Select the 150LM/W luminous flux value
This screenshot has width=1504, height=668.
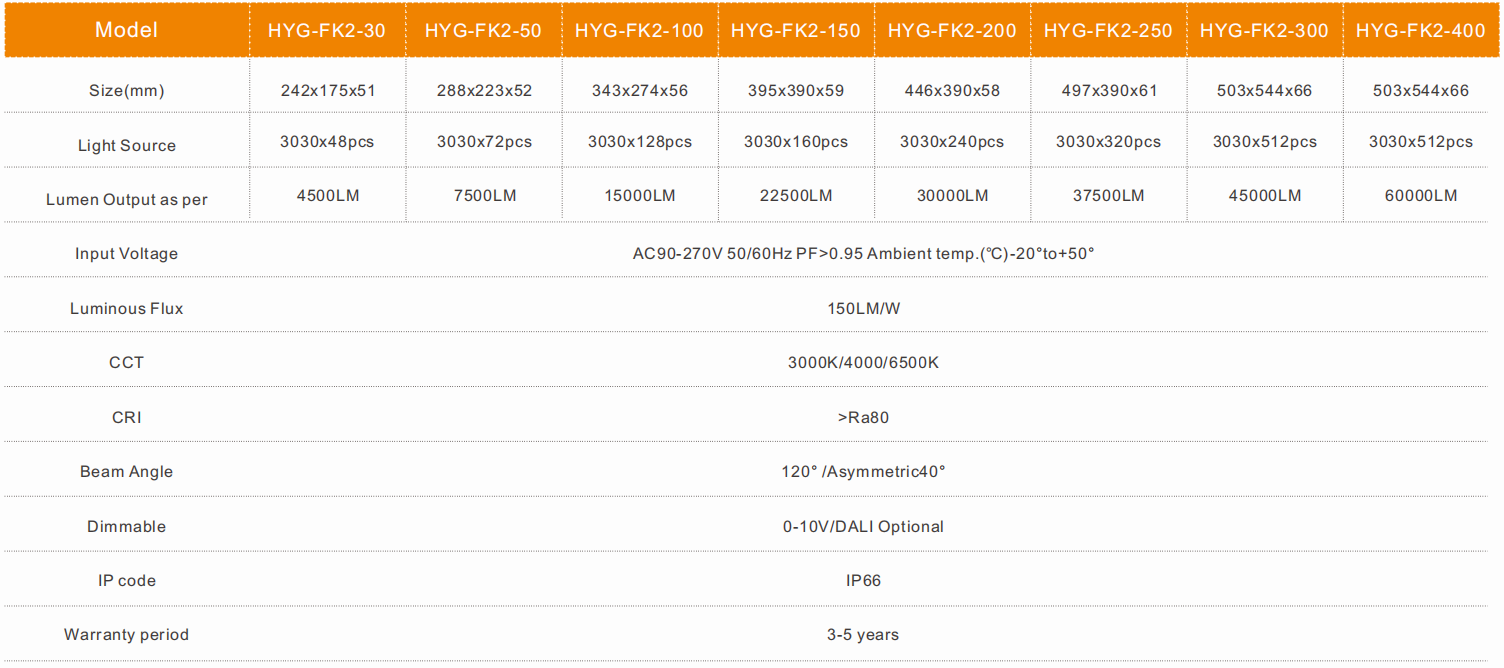point(863,309)
